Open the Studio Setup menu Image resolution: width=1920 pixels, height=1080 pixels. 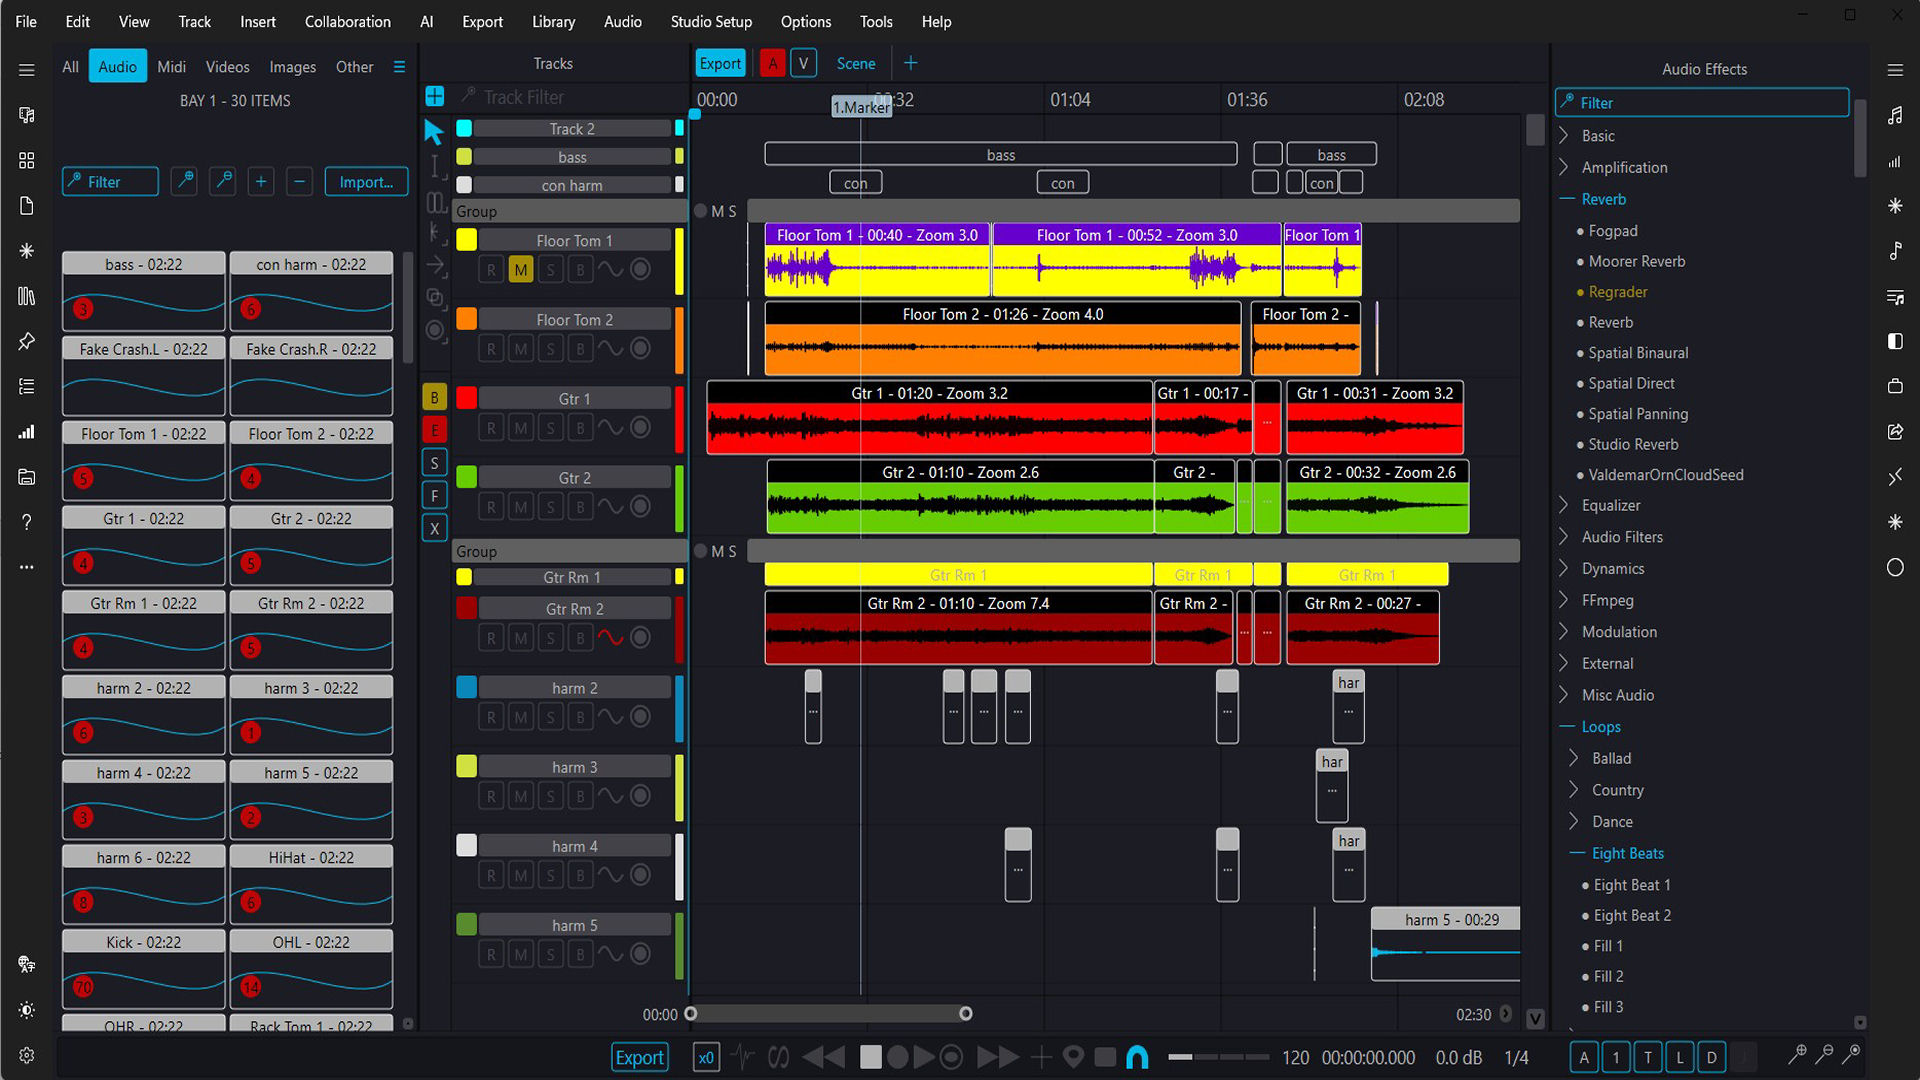click(711, 21)
